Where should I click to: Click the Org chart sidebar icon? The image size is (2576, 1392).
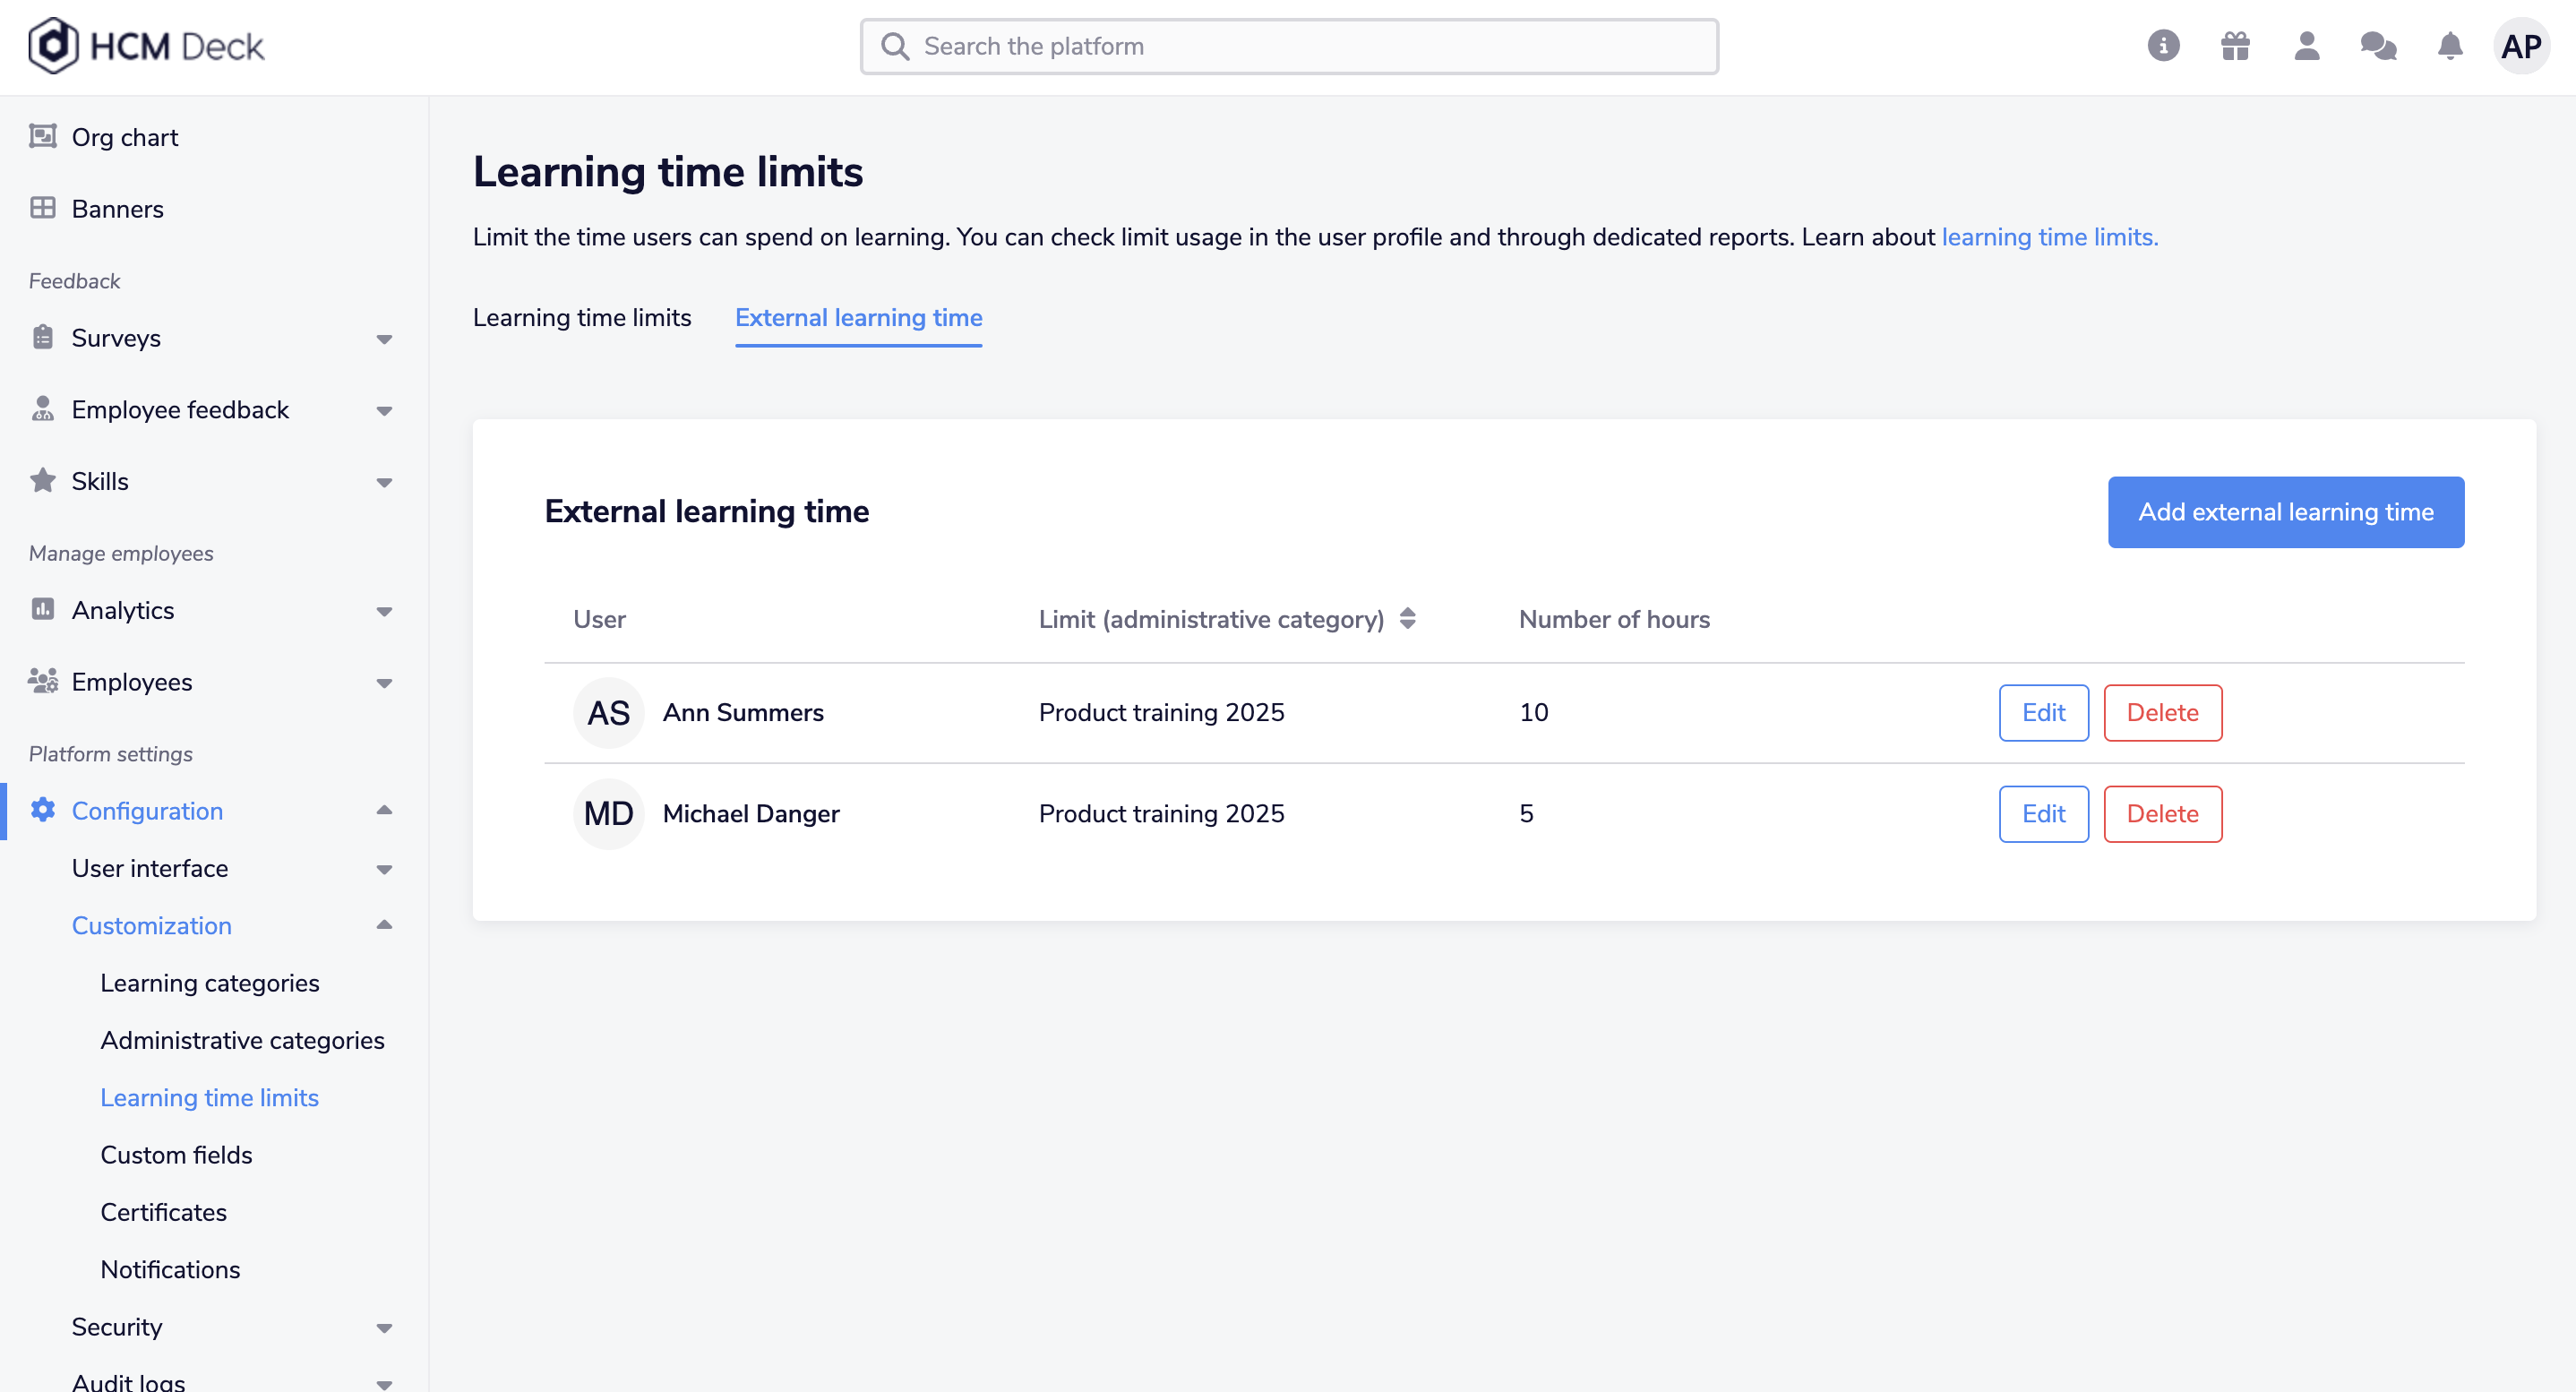[43, 136]
